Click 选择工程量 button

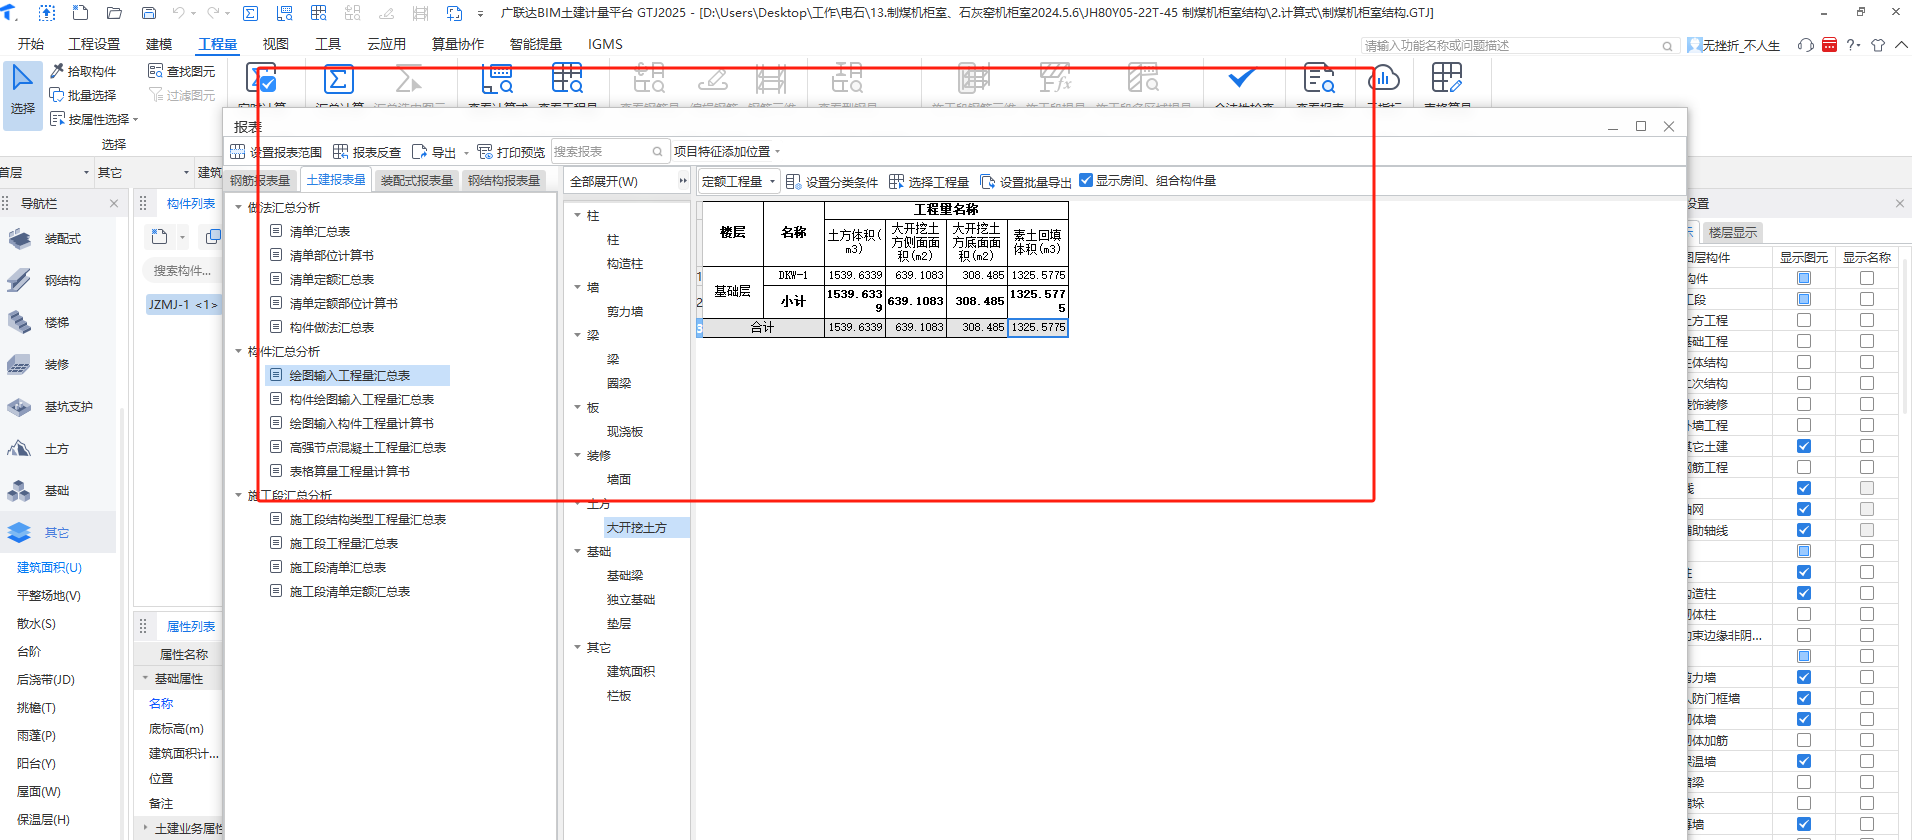click(929, 181)
